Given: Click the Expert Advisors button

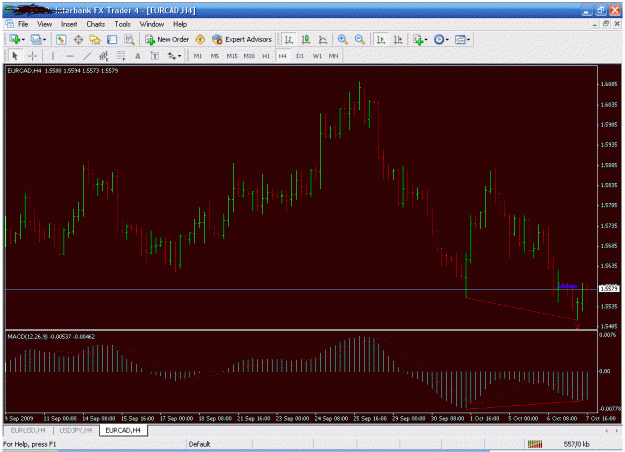Looking at the screenshot, I should [x=242, y=39].
